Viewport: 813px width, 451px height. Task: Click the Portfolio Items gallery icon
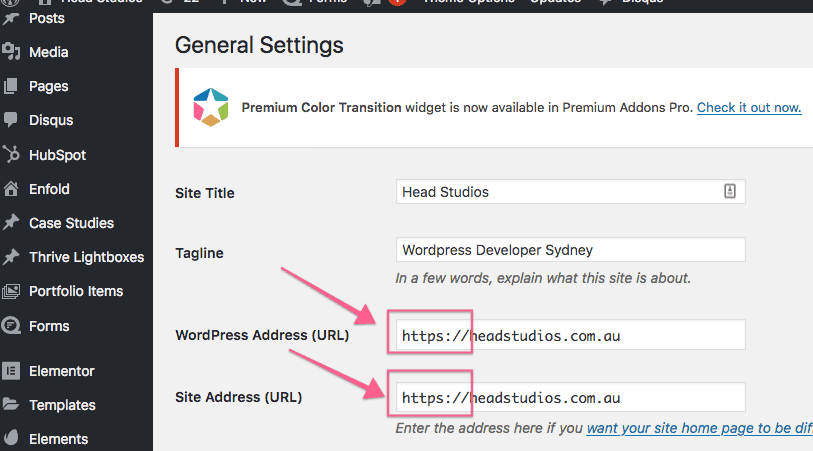(11, 291)
